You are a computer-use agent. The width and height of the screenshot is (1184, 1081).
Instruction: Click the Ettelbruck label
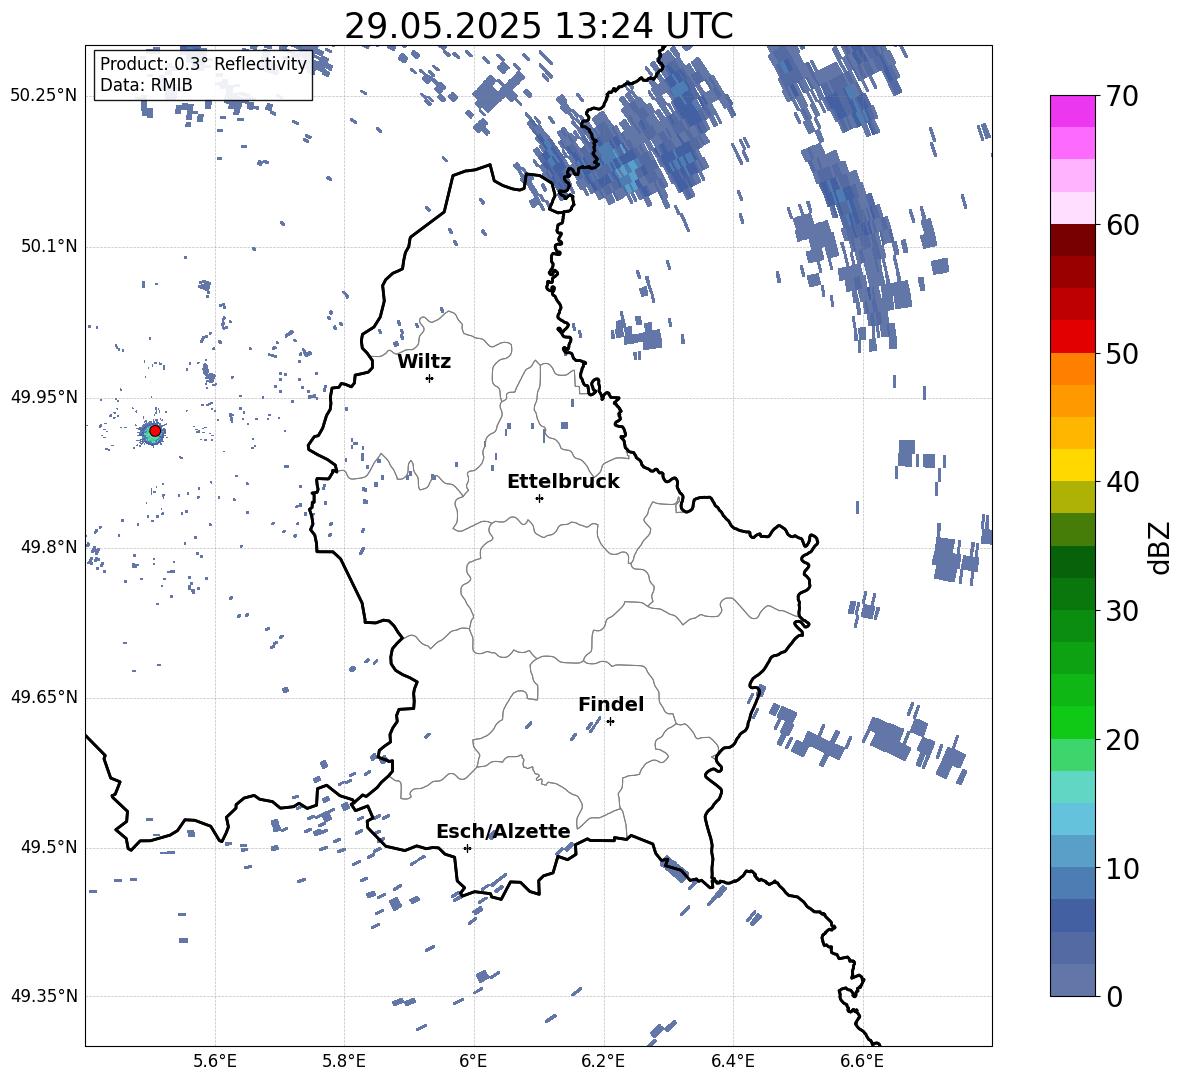[x=563, y=481]
